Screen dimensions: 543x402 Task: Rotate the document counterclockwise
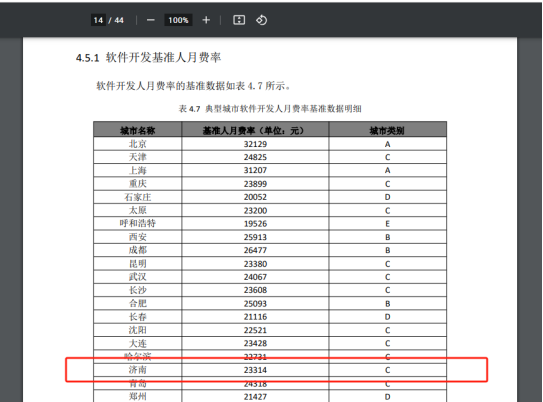(261, 20)
